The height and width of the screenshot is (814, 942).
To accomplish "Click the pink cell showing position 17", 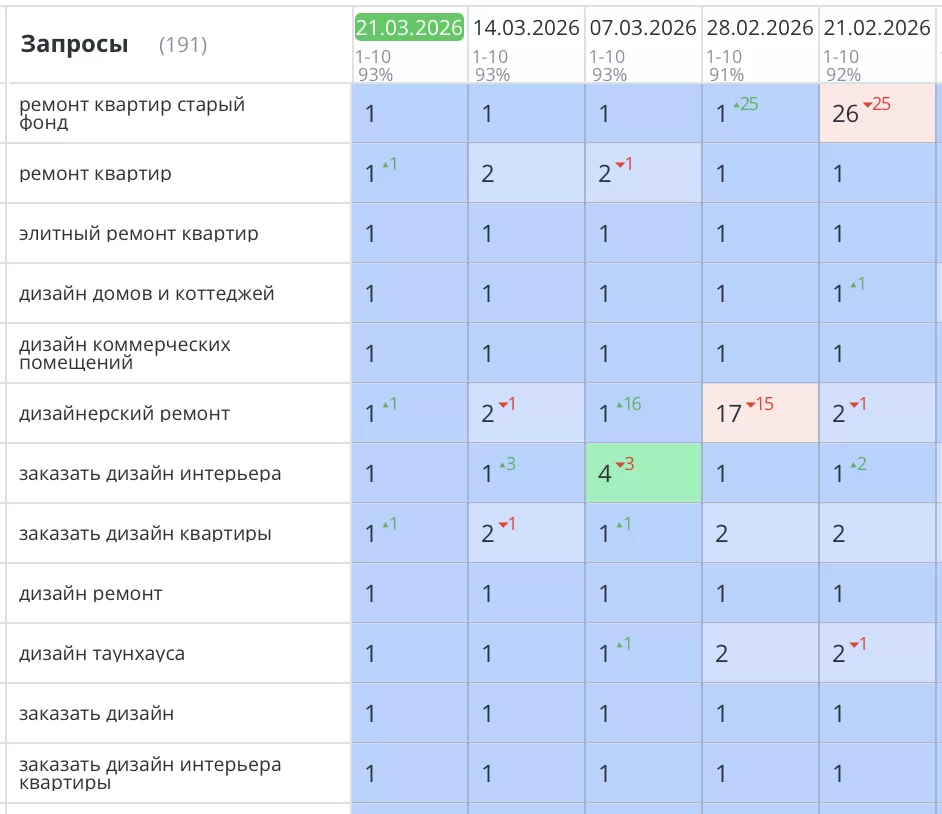I will pos(760,414).
